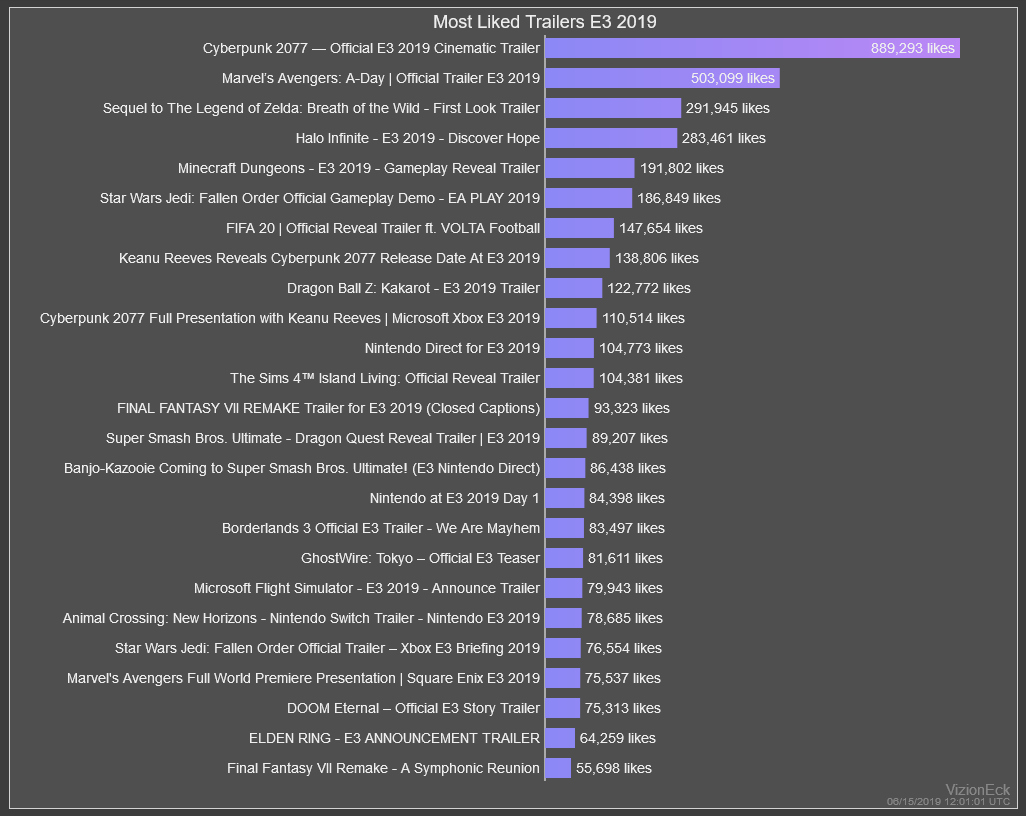Click the bar beside the ELDEN RING label

(x=560, y=738)
